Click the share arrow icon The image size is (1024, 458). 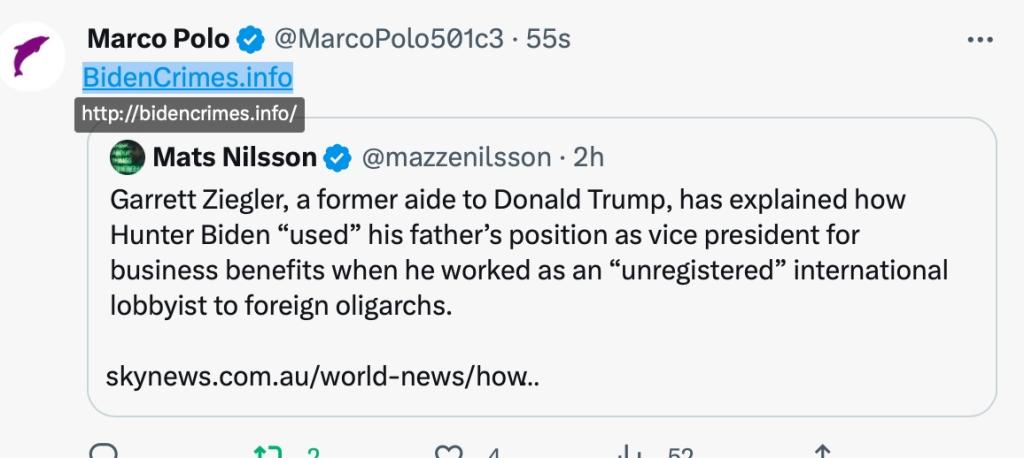coord(822,453)
